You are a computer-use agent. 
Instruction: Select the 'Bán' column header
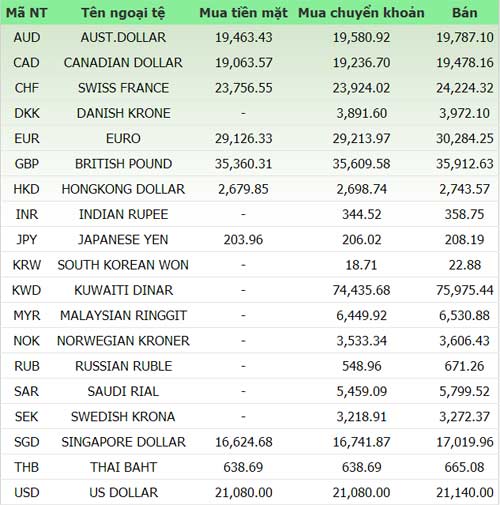(x=465, y=13)
